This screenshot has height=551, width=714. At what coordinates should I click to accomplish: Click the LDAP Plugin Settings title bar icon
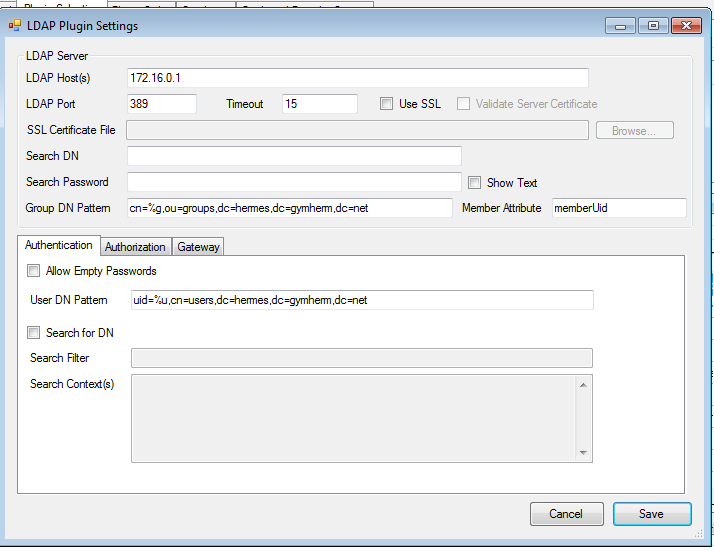pos(15,25)
